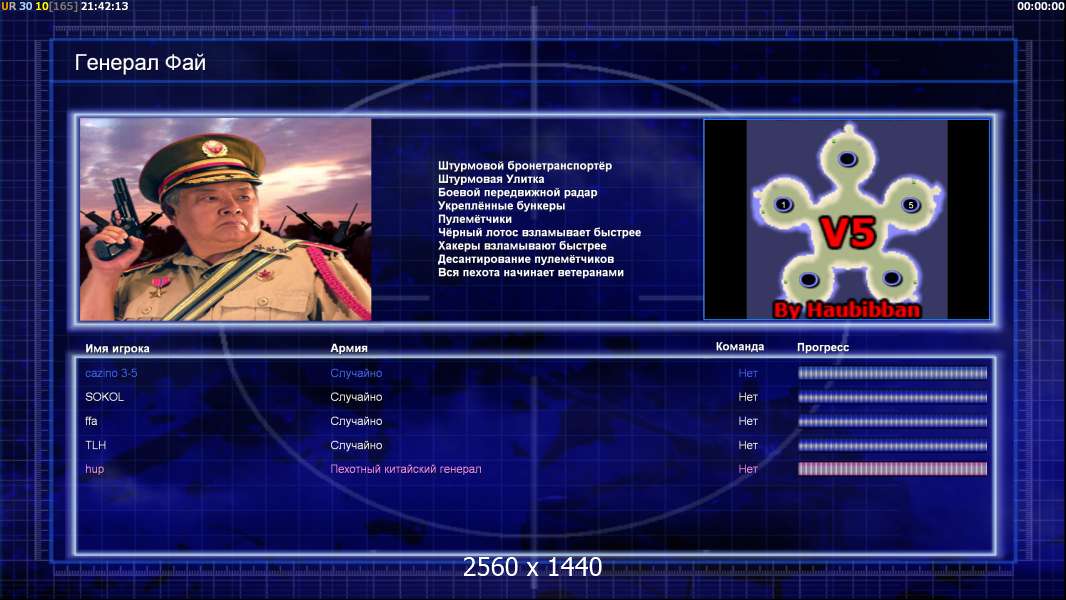Screen dimensions: 1066x600
Task: Click team 'Нет' for TLH
Action: click(748, 445)
